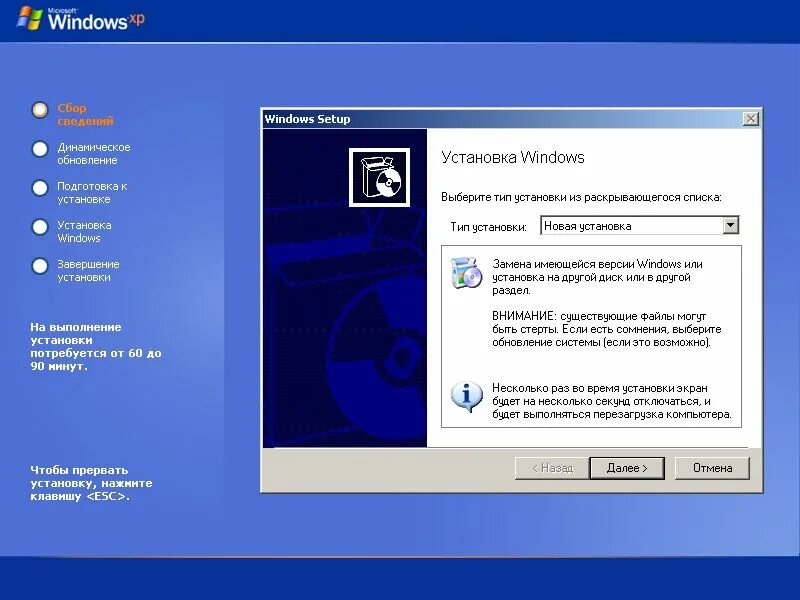Close the Windows Setup dialog

tap(750, 119)
